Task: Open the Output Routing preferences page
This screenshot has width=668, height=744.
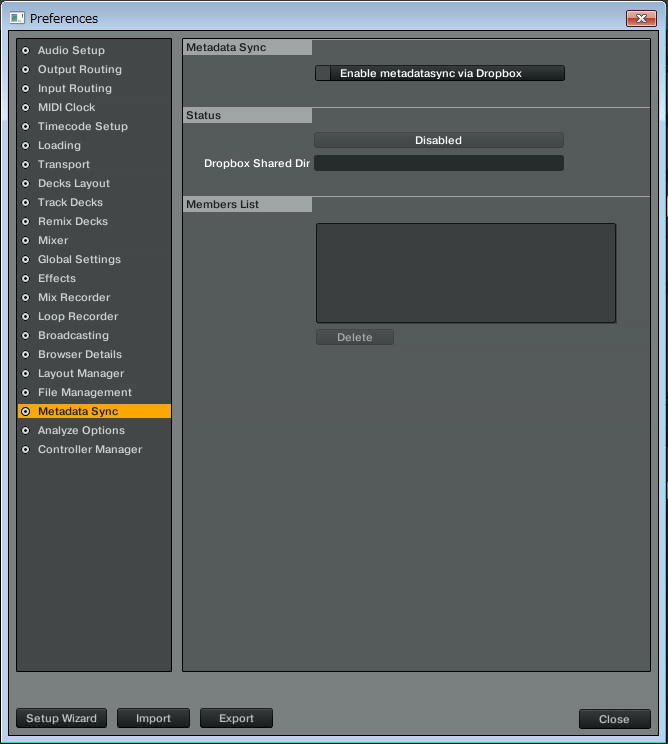Action: pos(94,69)
